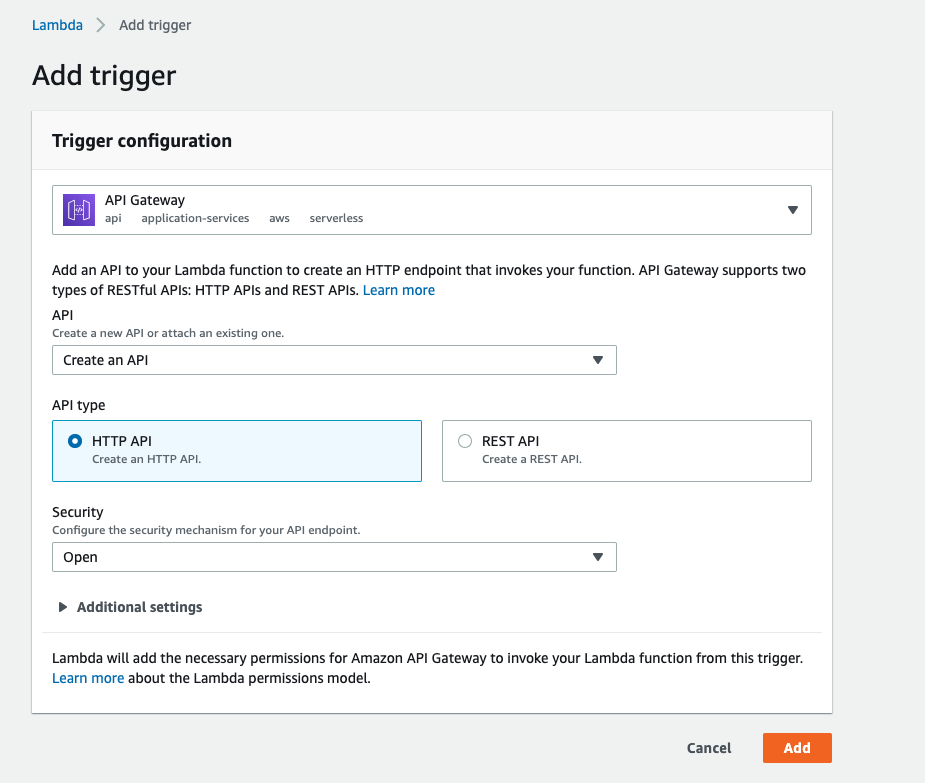Image resolution: width=925 pixels, height=783 pixels.
Task: Go to Lambda in the breadcrumb
Action: (x=57, y=25)
